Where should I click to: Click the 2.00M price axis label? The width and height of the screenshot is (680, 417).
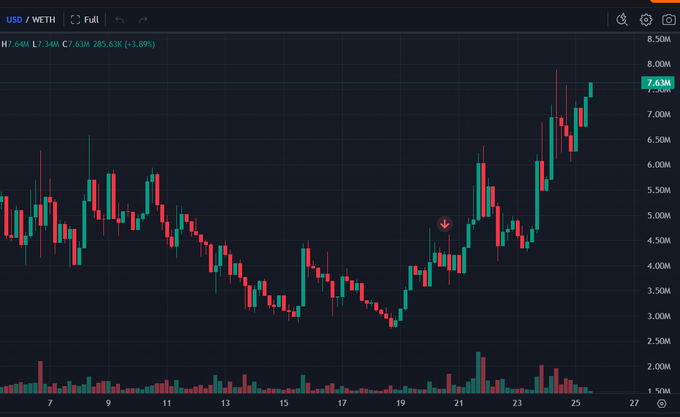[x=659, y=367]
